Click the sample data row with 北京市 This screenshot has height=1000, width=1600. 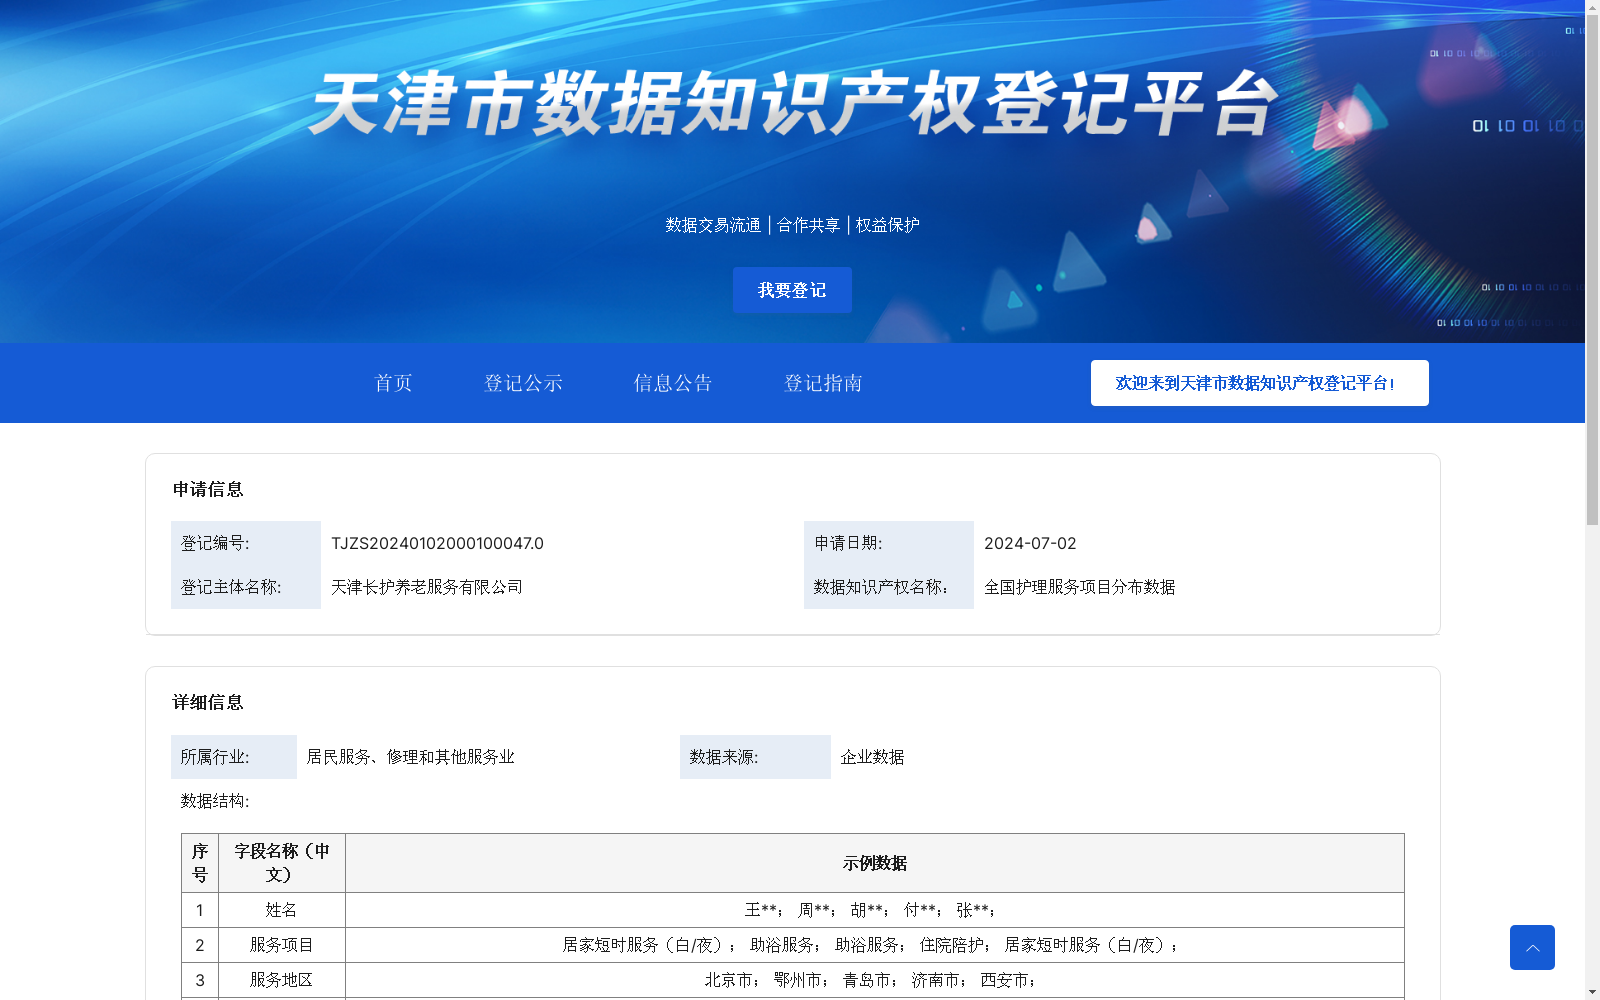(875, 980)
